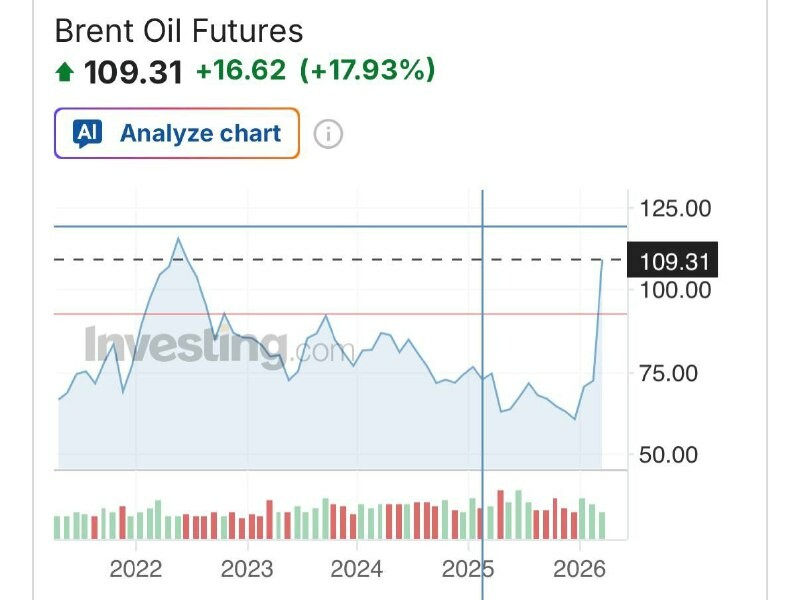Click the 2022 peak on the price line
Image resolution: width=800 pixels, height=600 pixels.
[x=178, y=238]
